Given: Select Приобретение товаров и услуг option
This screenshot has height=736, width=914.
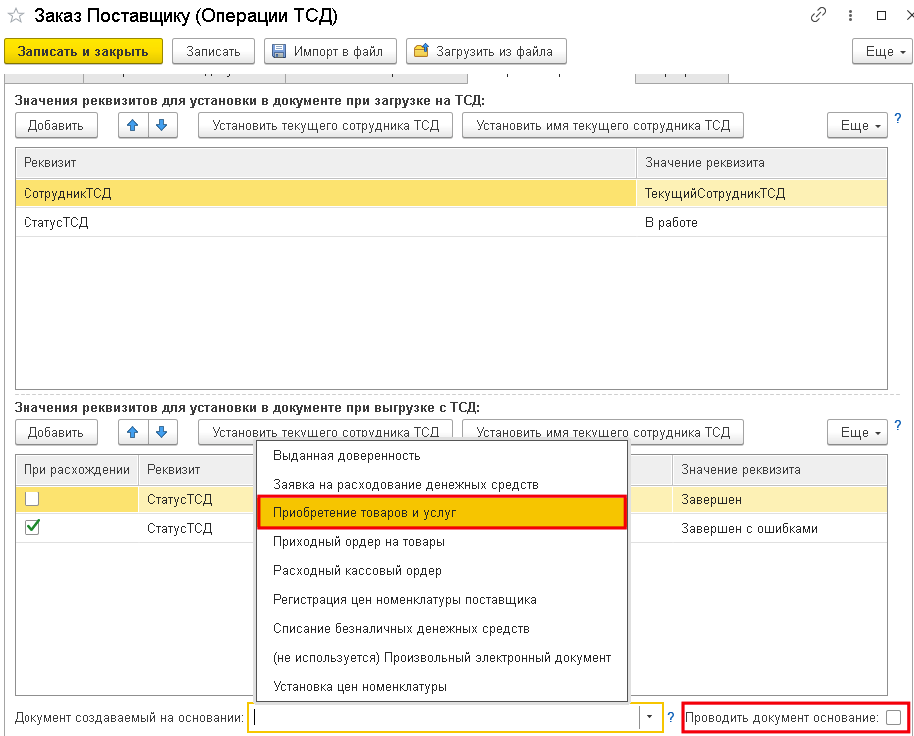Looking at the screenshot, I should (x=442, y=513).
